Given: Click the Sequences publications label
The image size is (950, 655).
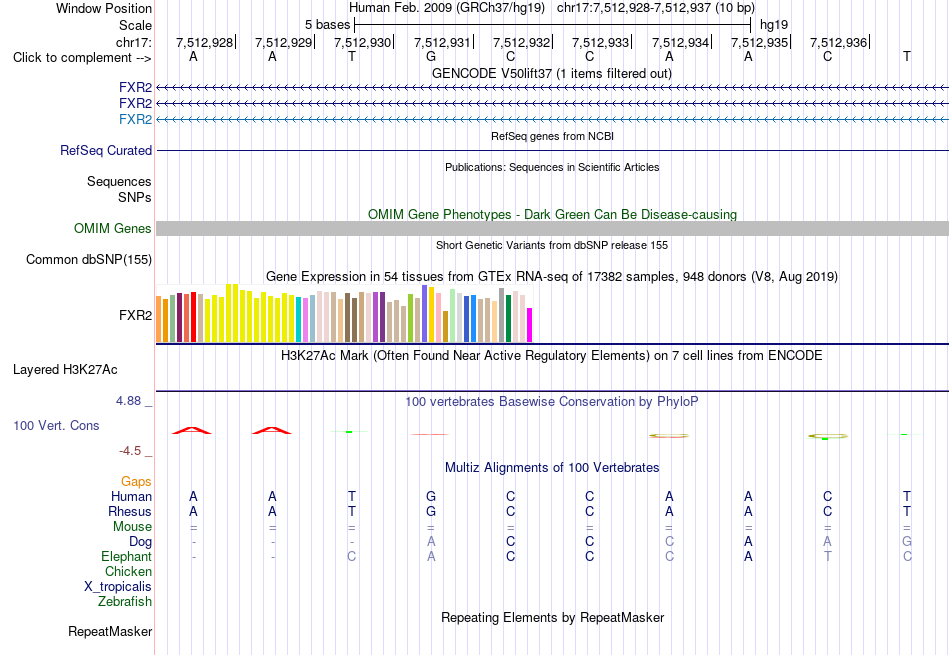Looking at the screenshot, I should (119, 182).
